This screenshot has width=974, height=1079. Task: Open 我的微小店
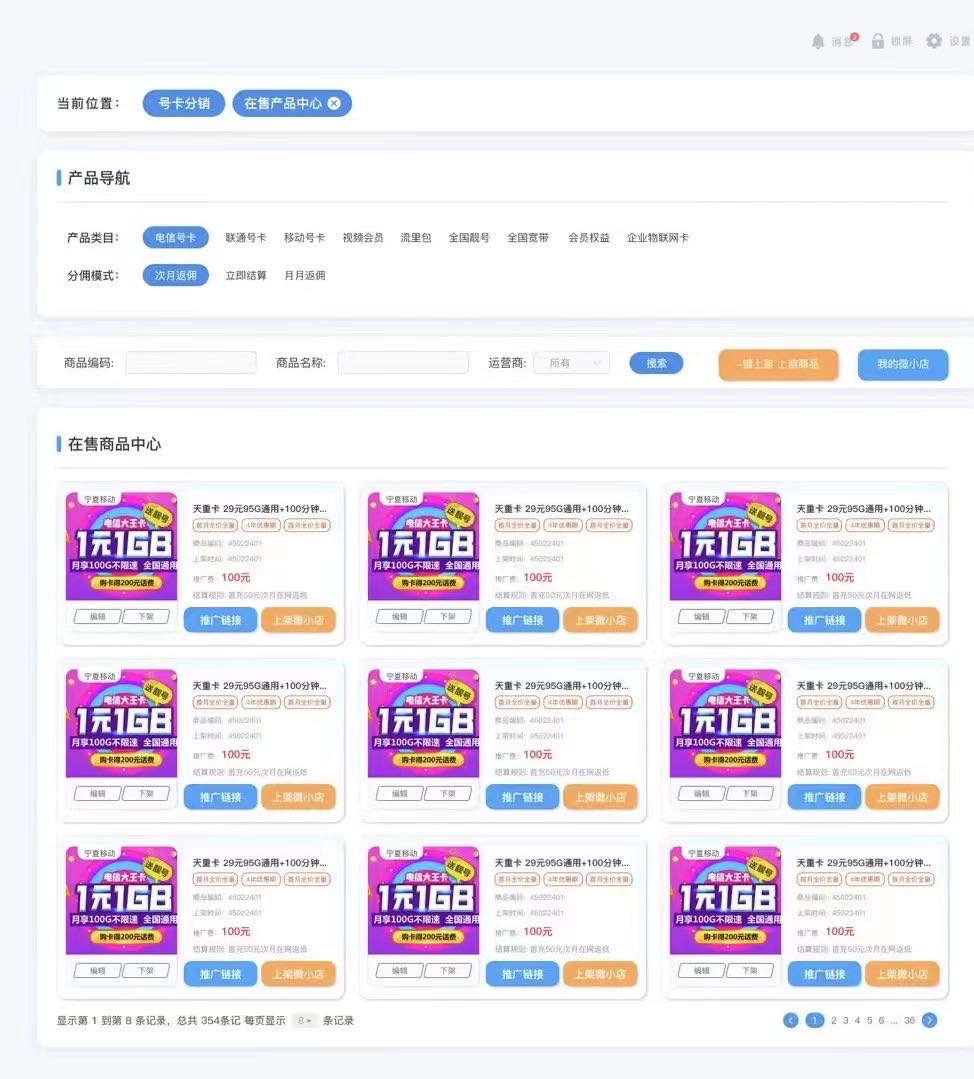(x=903, y=364)
